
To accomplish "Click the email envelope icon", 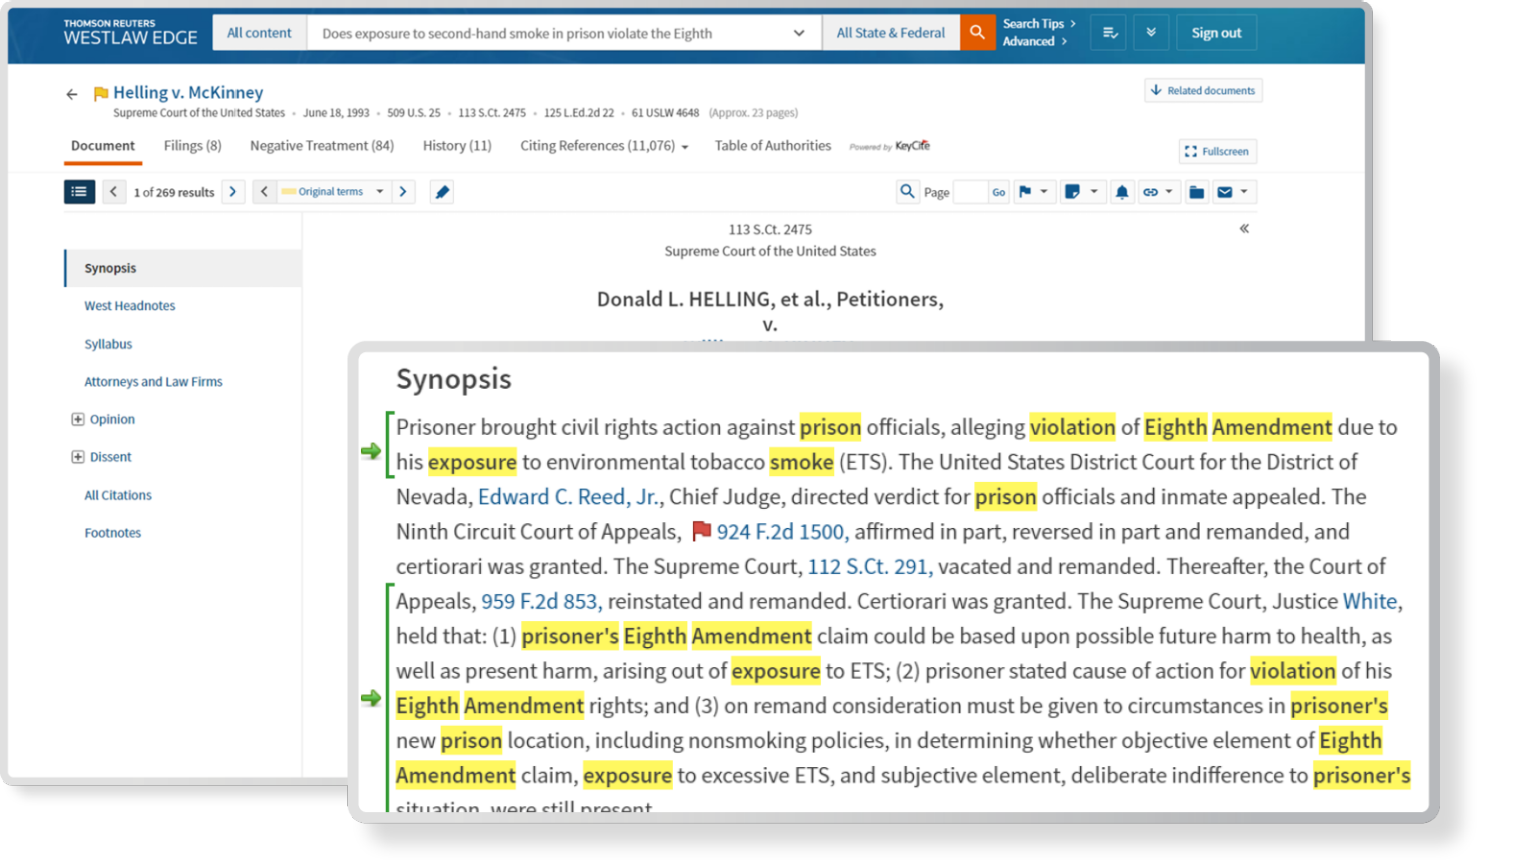I will tap(1225, 192).
